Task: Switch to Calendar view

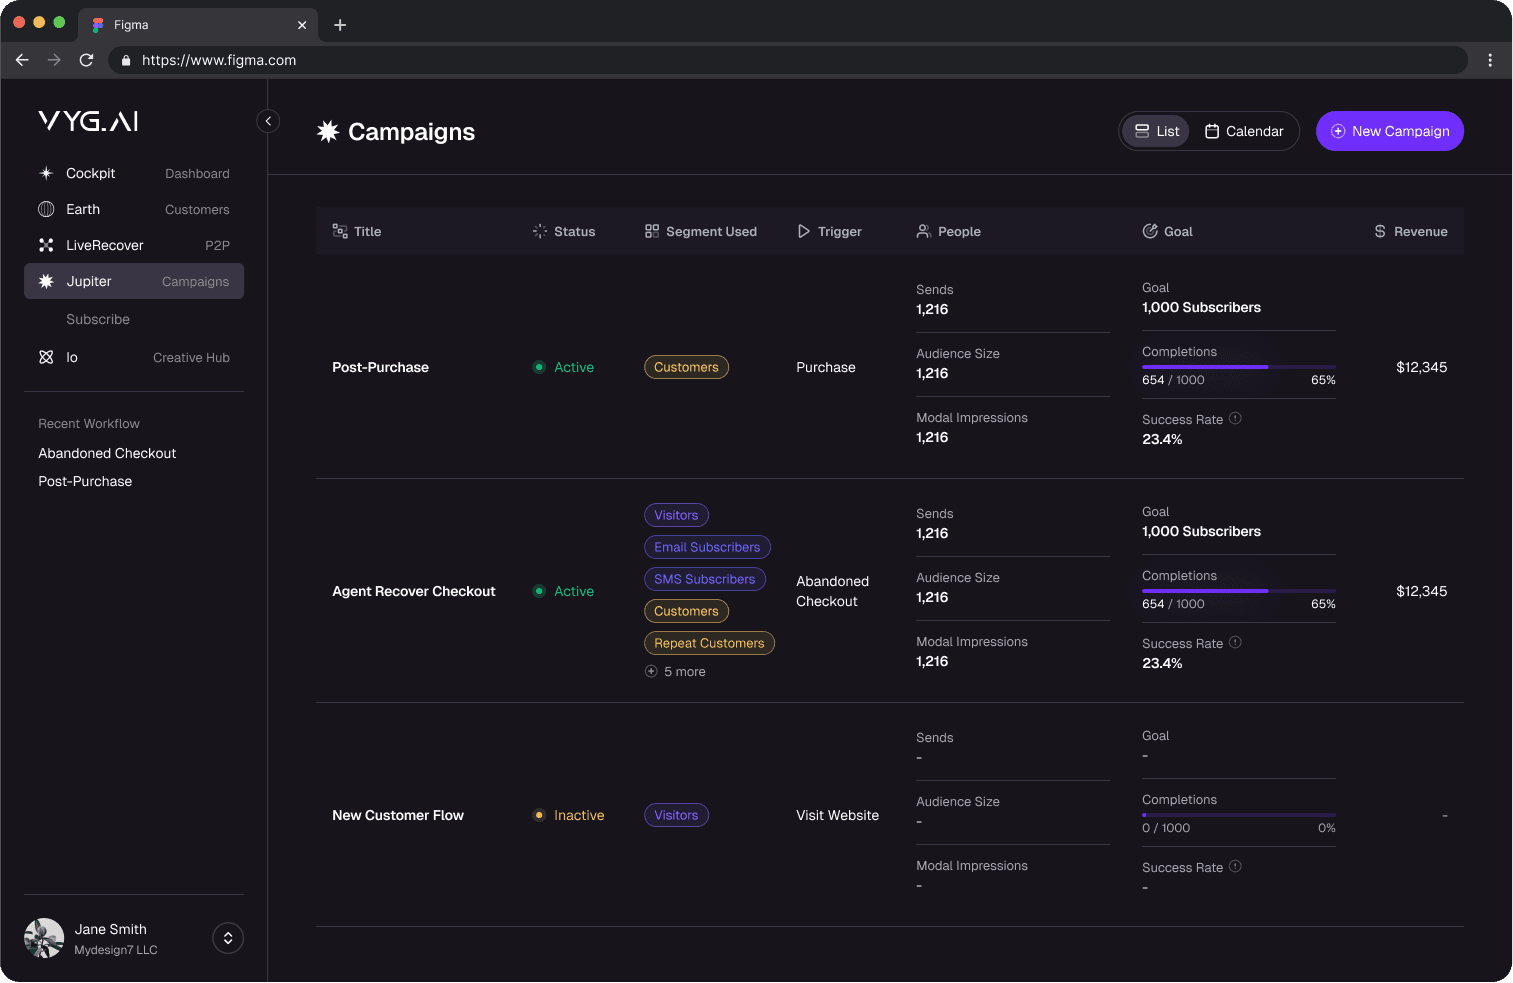Action: 1244,131
